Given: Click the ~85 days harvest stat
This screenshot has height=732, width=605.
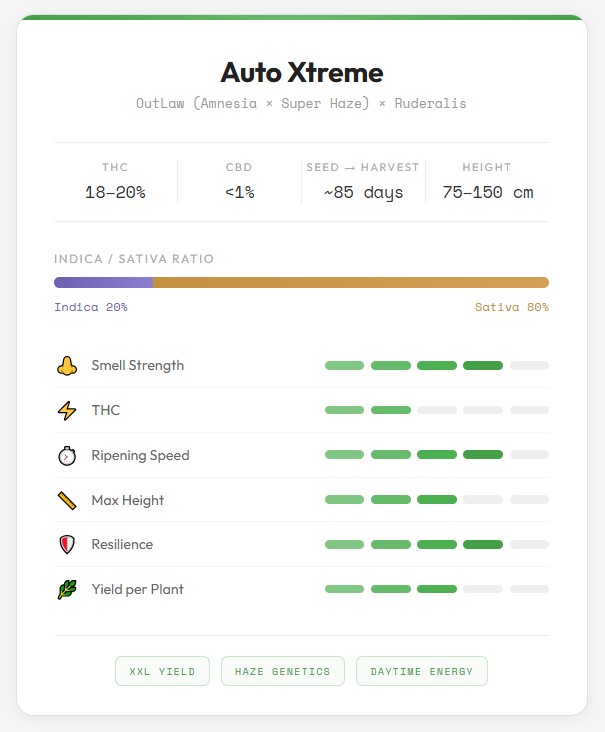Looking at the screenshot, I should coord(363,192).
